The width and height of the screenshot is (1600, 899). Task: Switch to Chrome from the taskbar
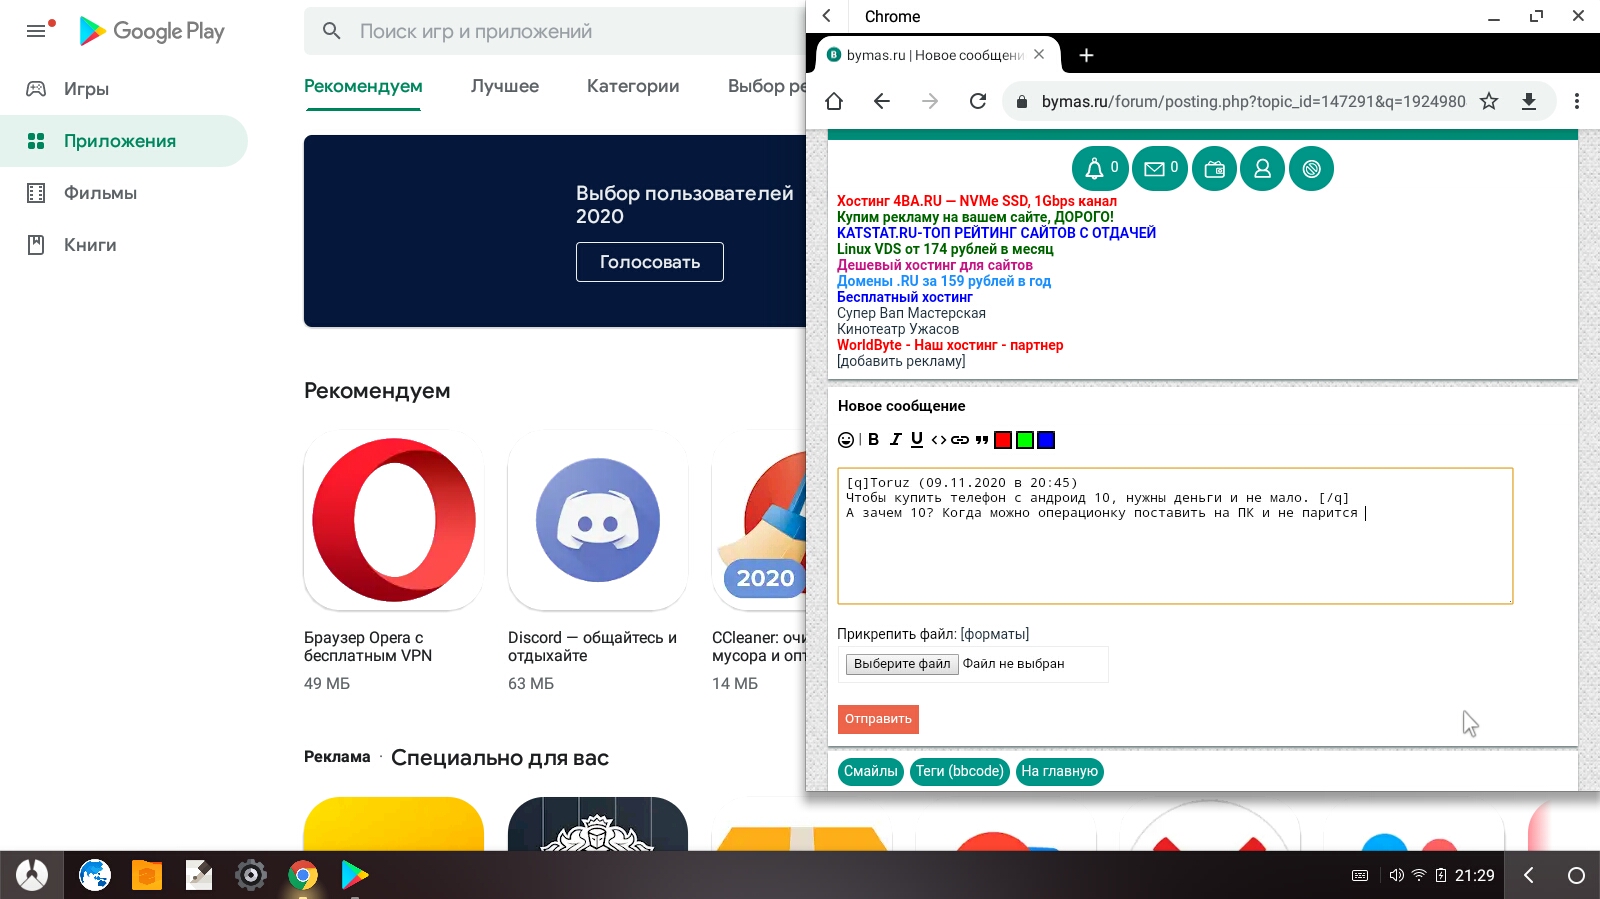click(x=303, y=876)
